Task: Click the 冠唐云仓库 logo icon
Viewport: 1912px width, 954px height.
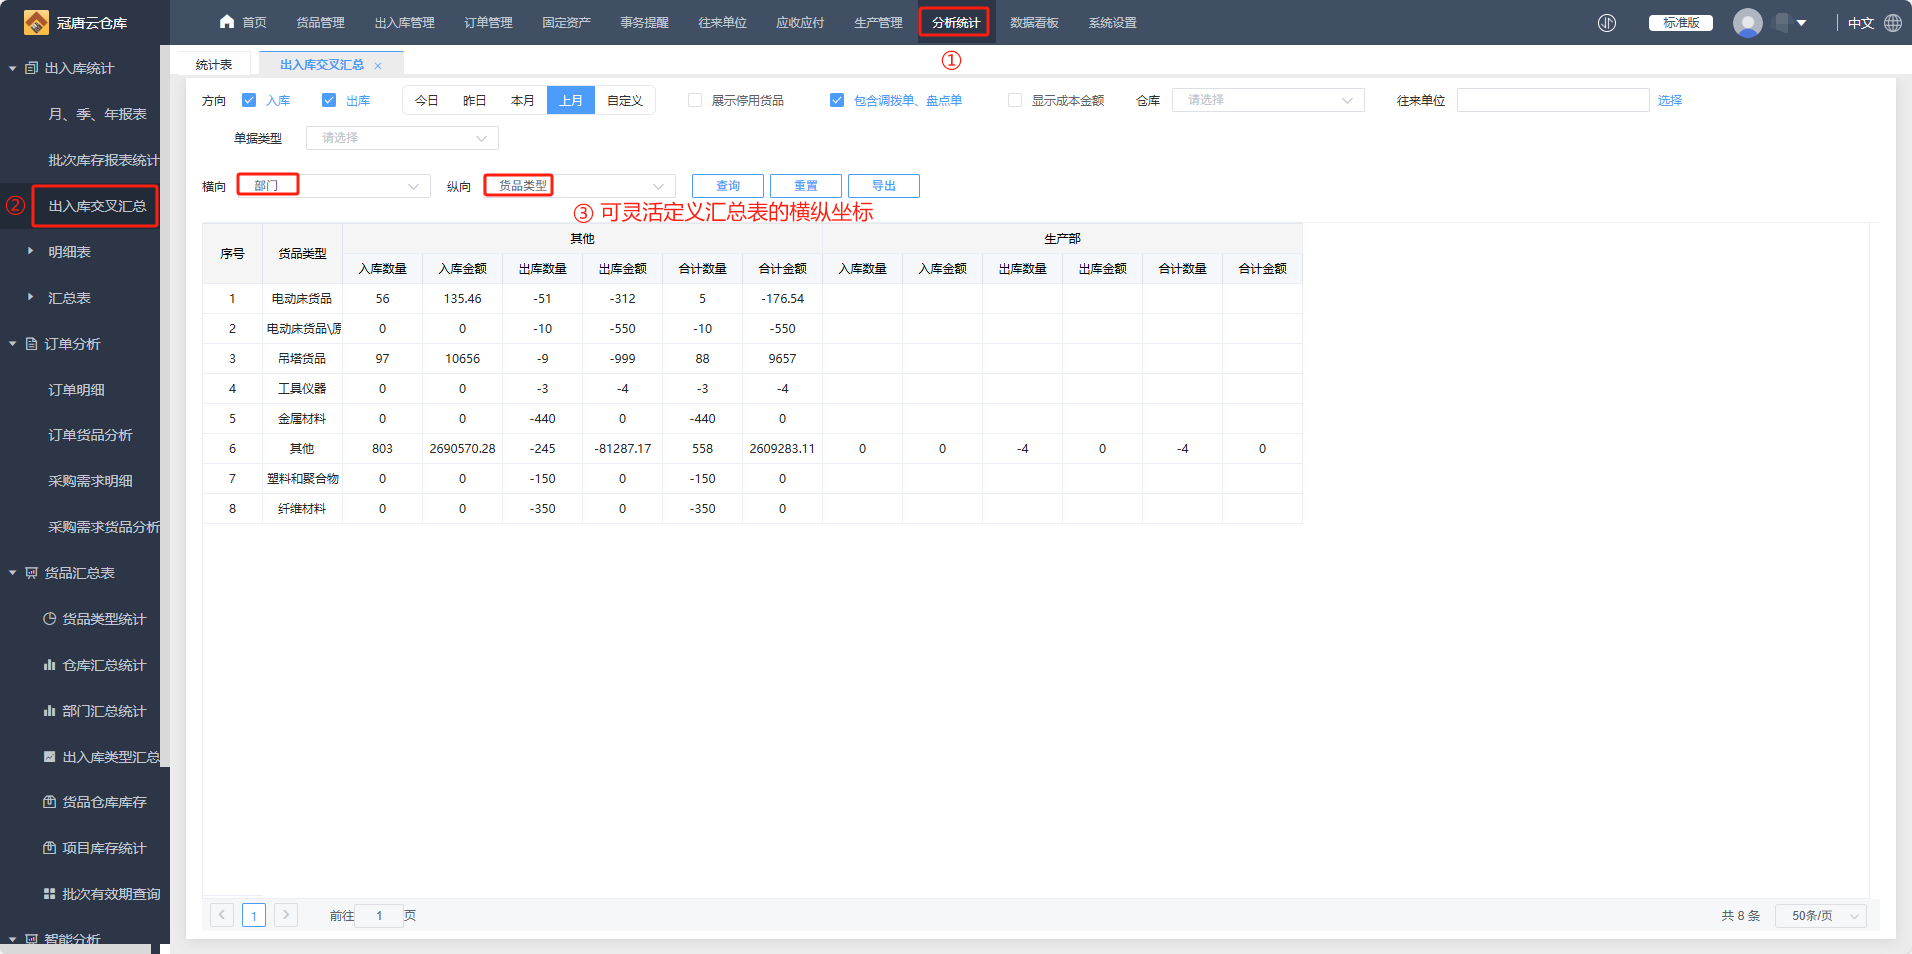Action: [36, 22]
